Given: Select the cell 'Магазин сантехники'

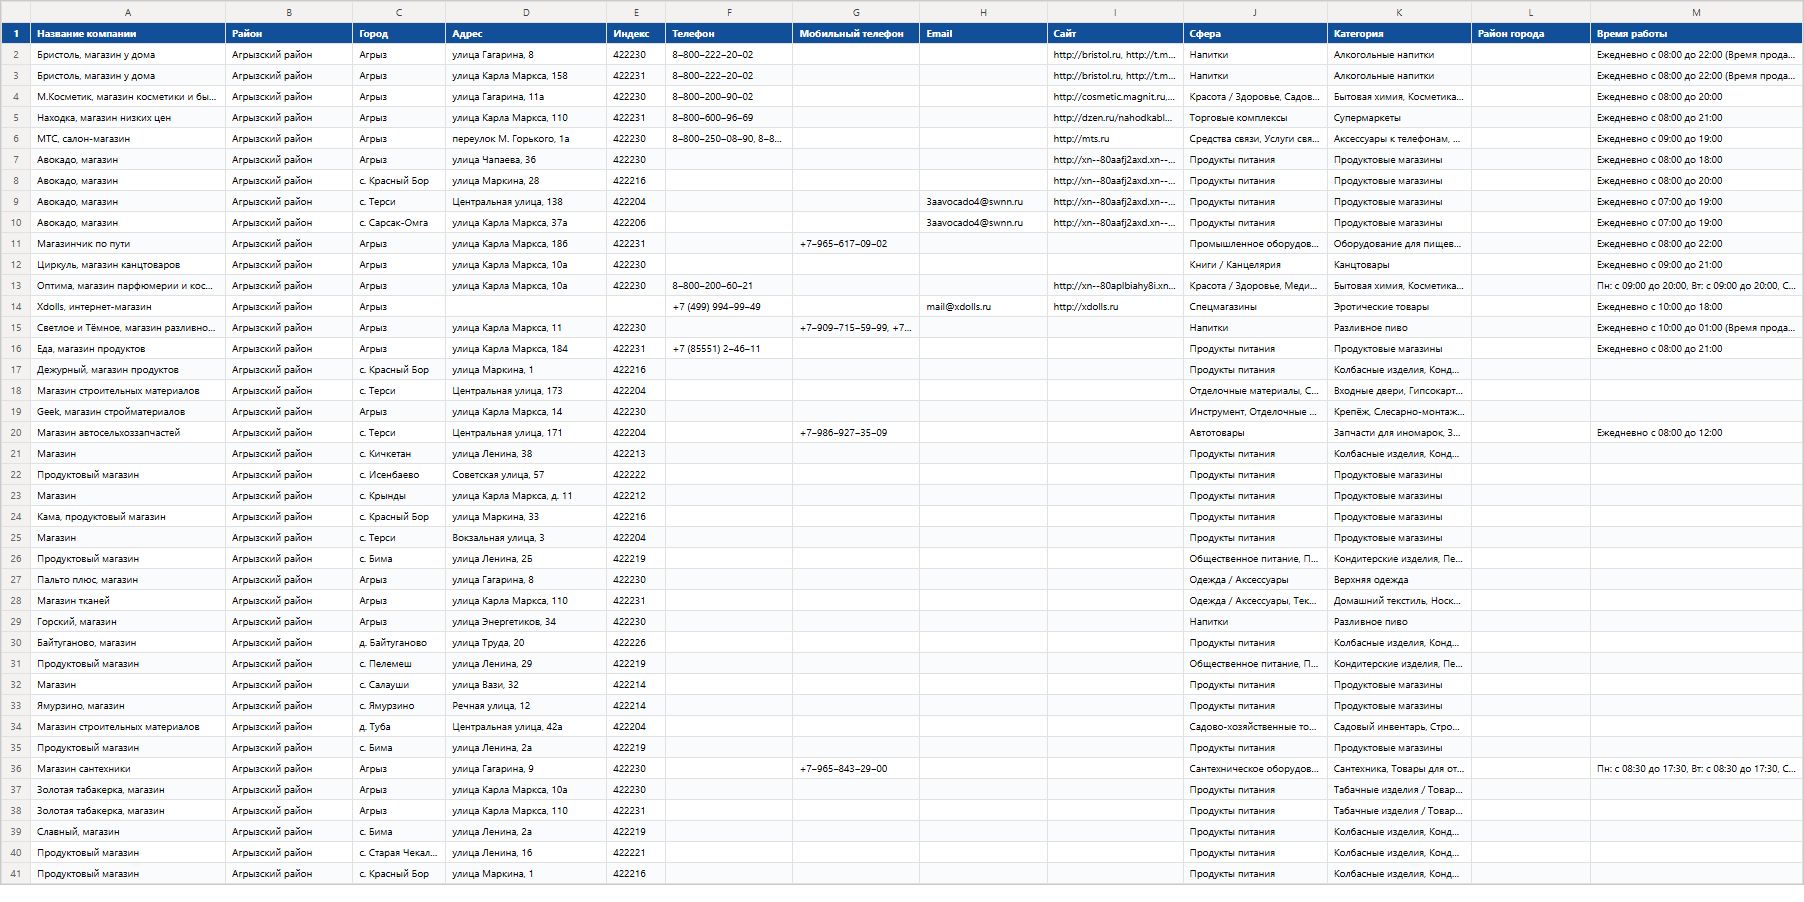Looking at the screenshot, I should 128,769.
